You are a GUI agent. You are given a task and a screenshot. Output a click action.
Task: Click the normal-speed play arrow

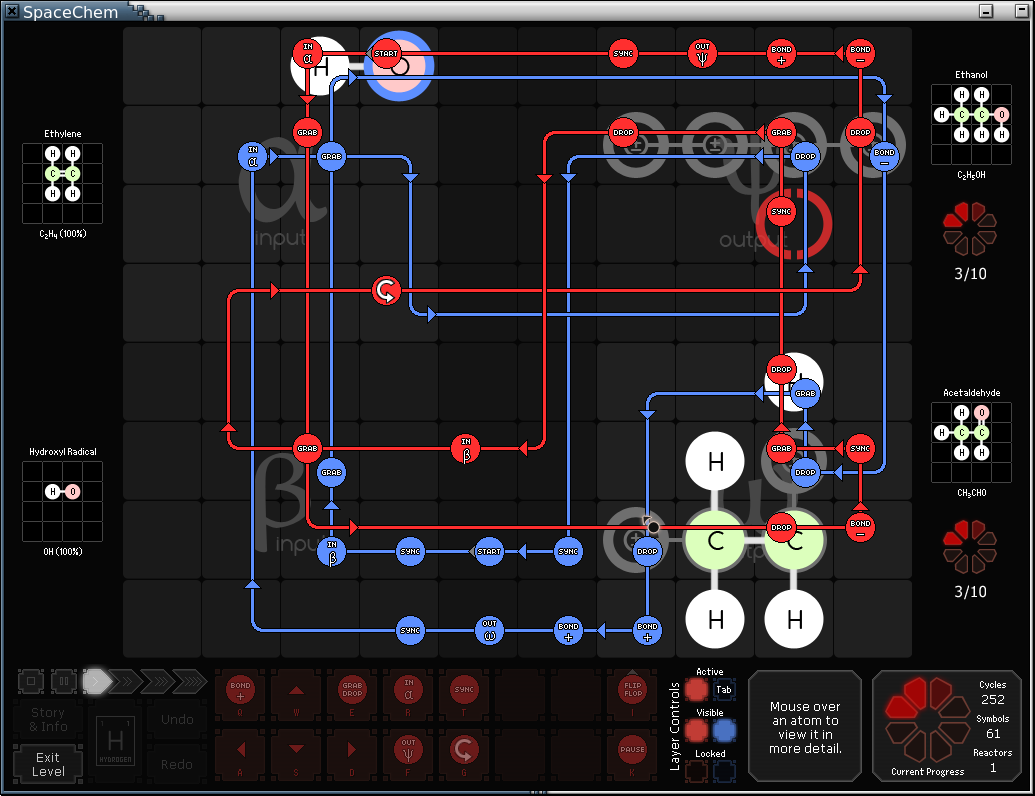point(96,681)
